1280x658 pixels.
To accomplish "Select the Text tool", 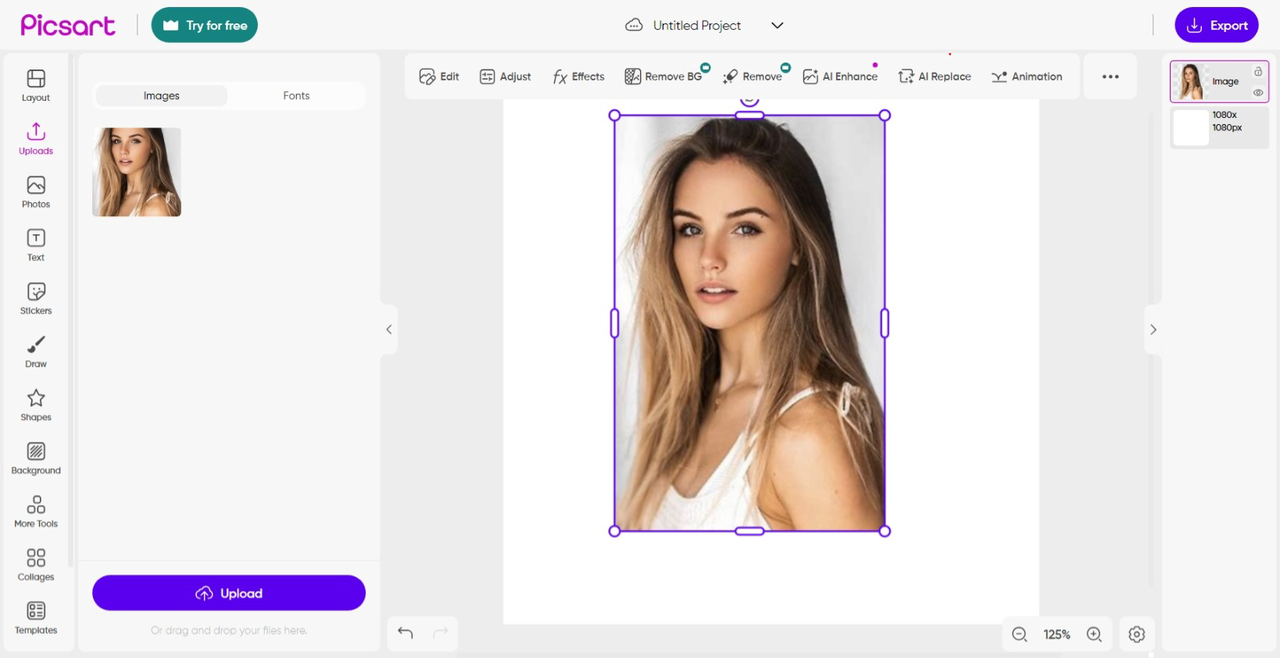I will tap(36, 245).
